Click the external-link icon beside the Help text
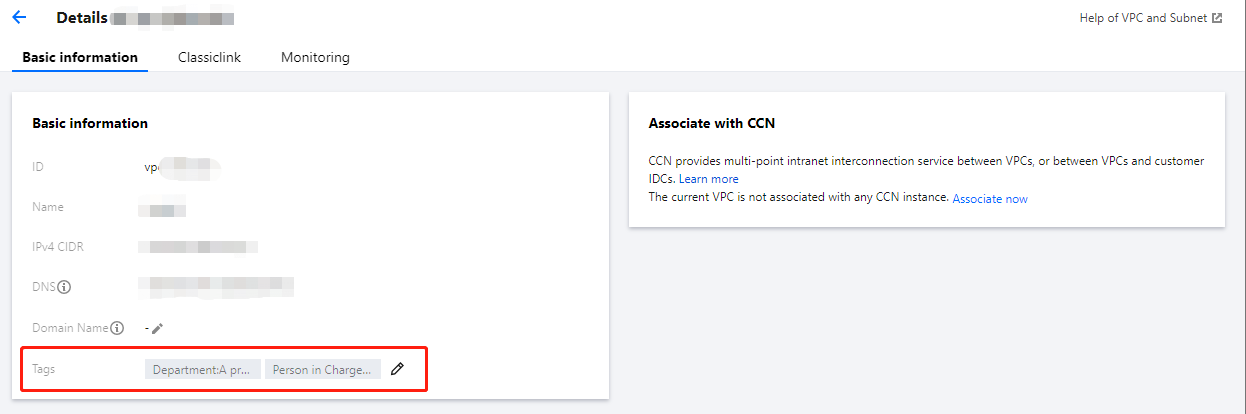Viewport: 1246px width, 414px height. [x=1217, y=18]
